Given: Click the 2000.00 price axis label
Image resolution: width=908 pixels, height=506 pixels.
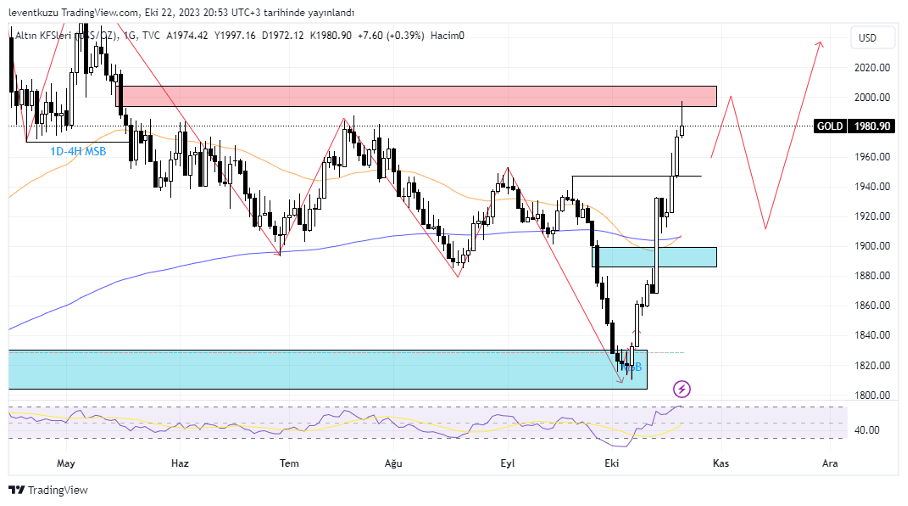Looking at the screenshot, I should (x=871, y=97).
